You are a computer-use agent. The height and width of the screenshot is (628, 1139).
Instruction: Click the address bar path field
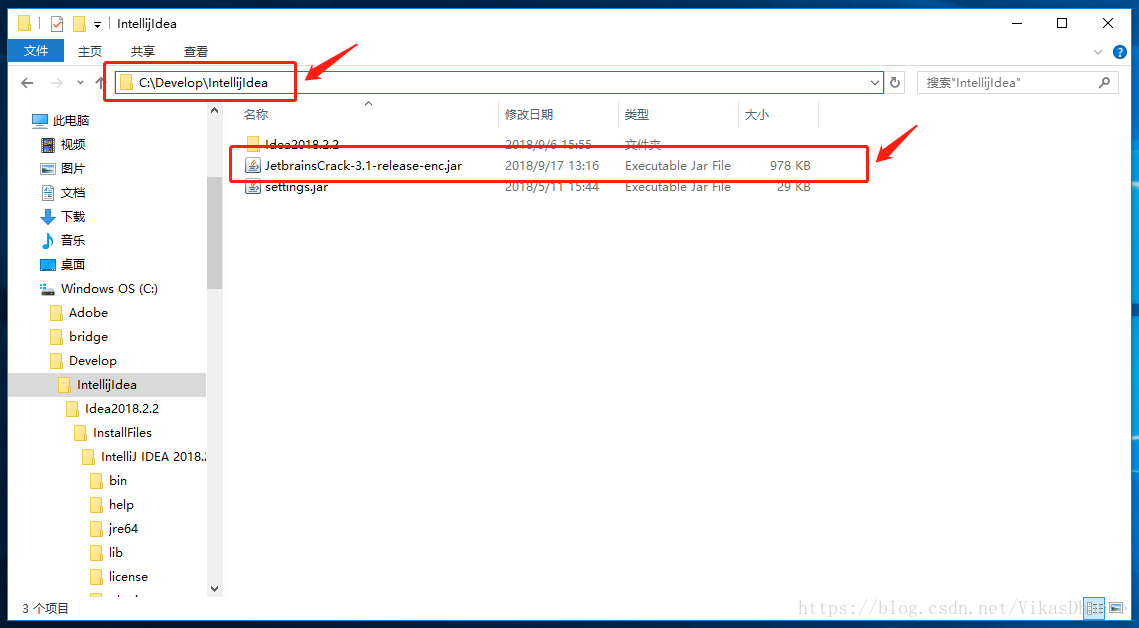(x=498, y=82)
